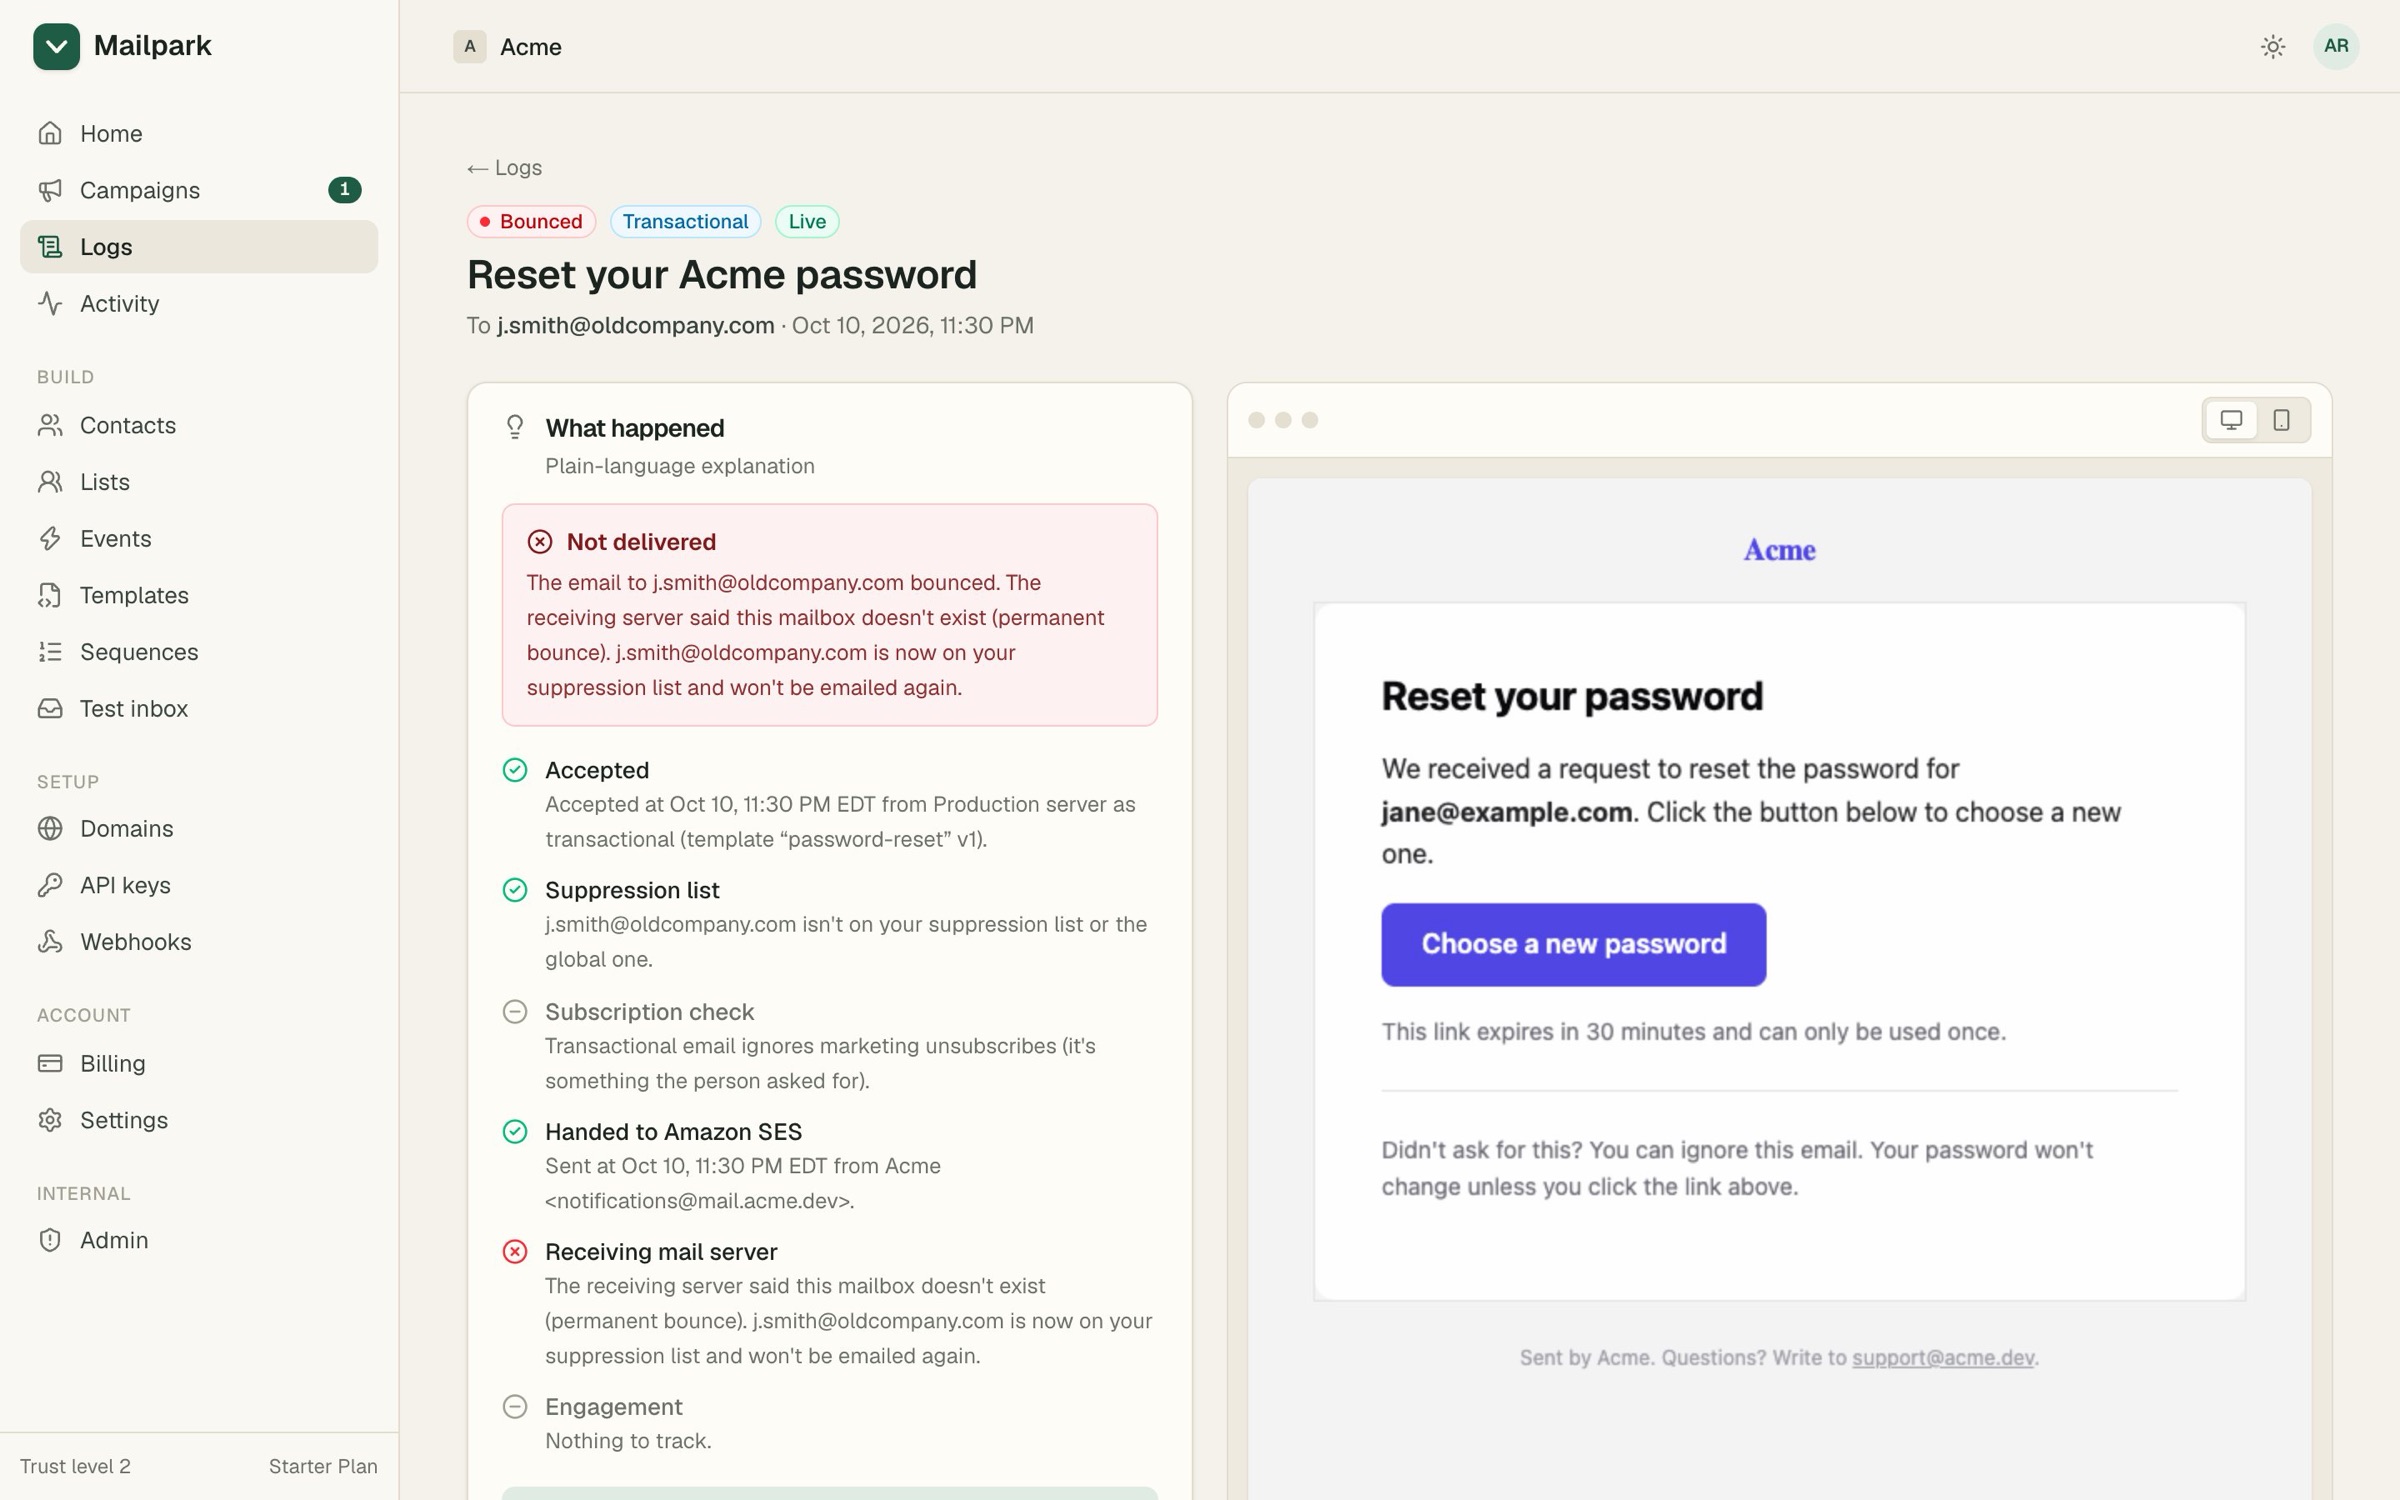This screenshot has width=2400, height=1500.
Task: Click the Subscription check skipped icon
Action: 515,1012
